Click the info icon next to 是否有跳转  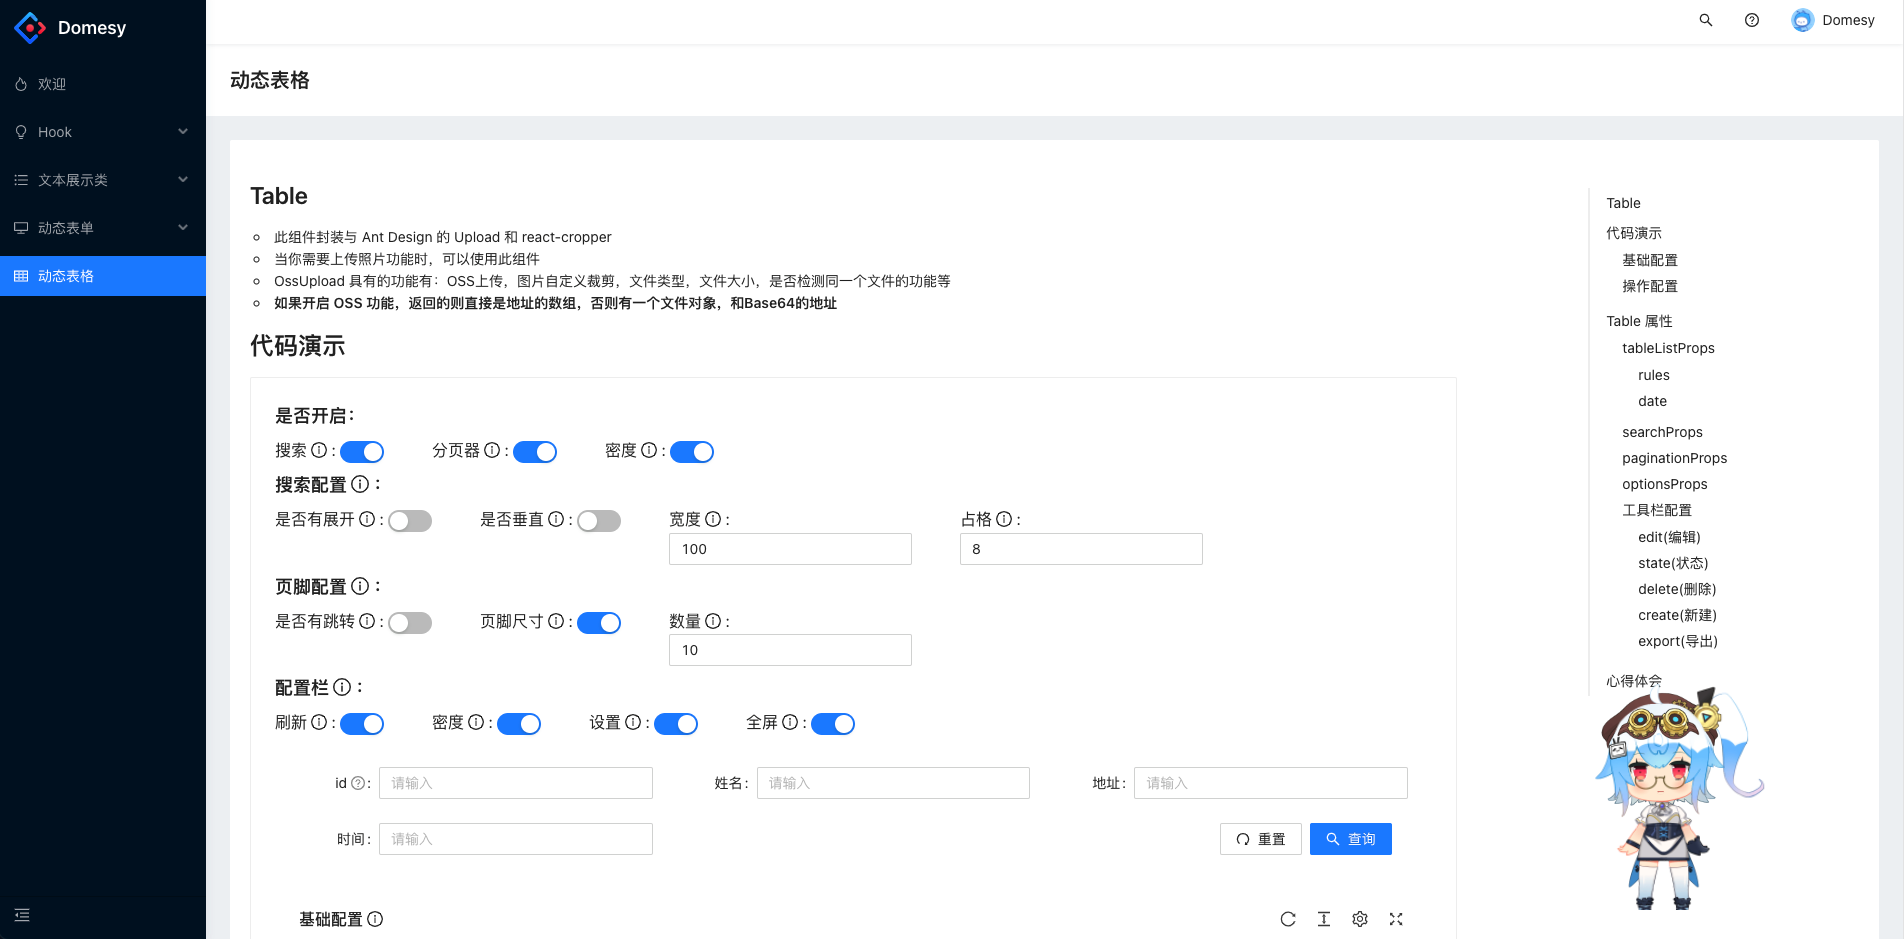[x=367, y=622]
